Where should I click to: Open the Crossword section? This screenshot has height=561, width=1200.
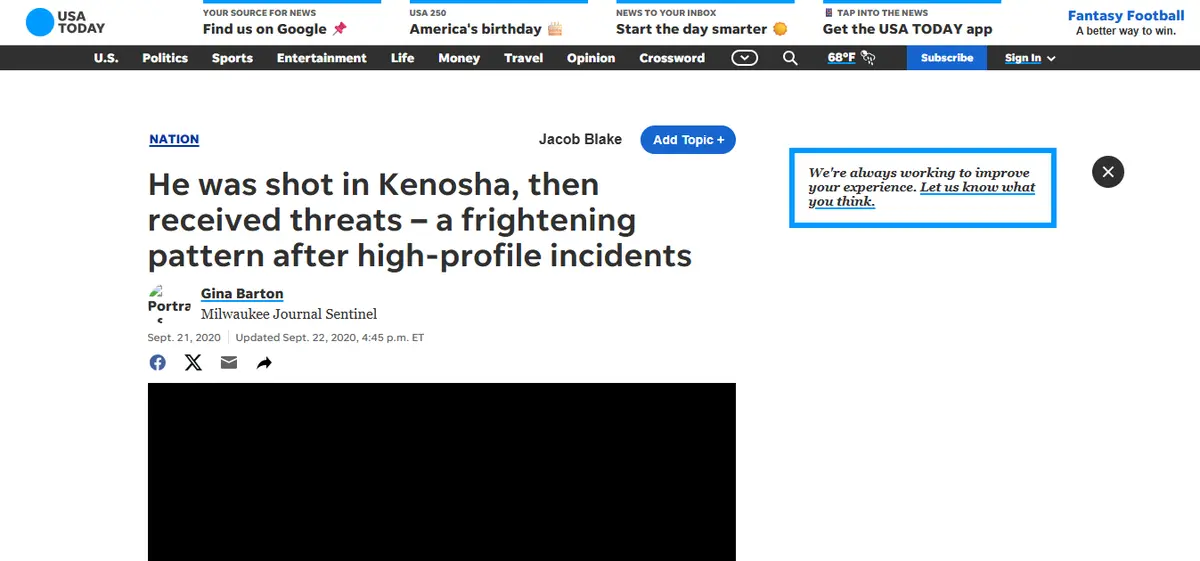coord(672,58)
